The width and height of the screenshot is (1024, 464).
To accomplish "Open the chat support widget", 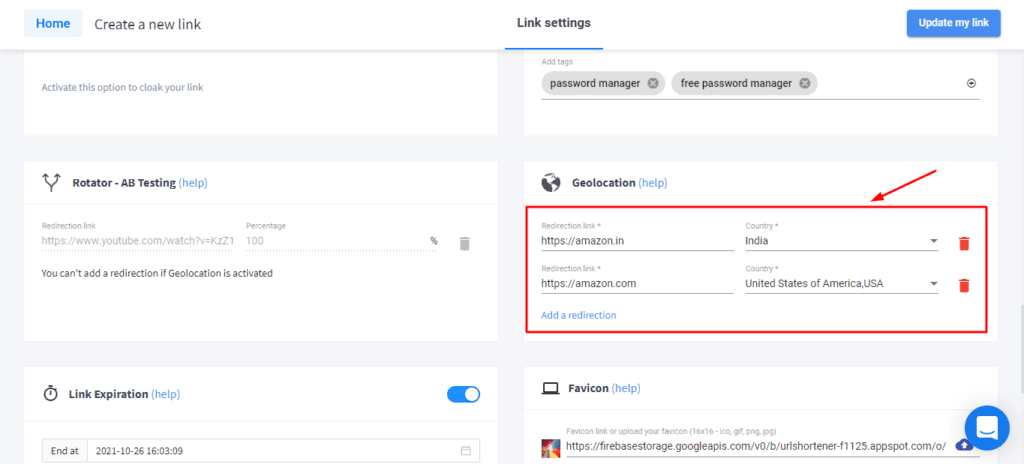I will click(986, 429).
